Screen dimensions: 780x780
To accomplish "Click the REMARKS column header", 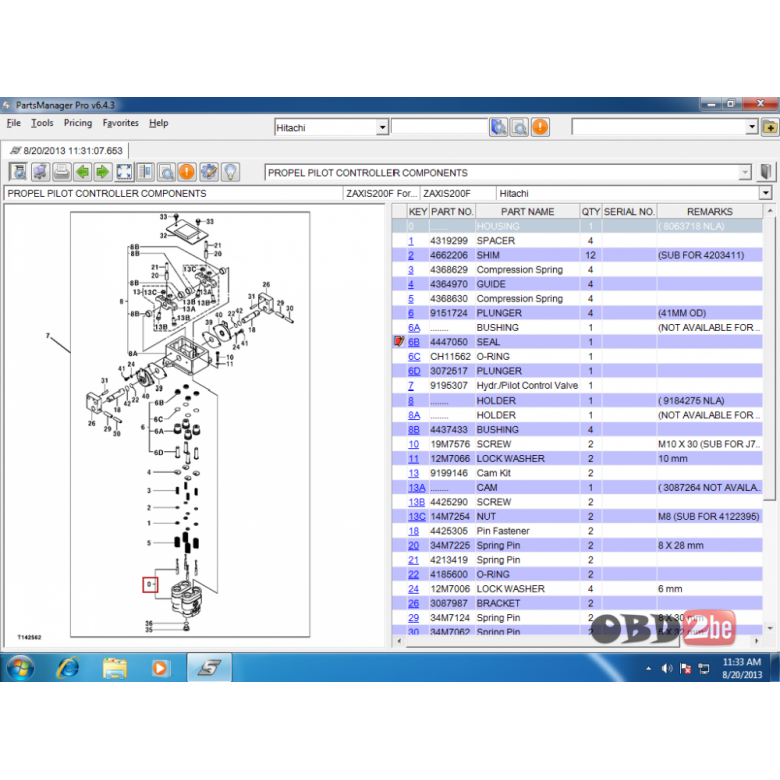I will [x=709, y=211].
